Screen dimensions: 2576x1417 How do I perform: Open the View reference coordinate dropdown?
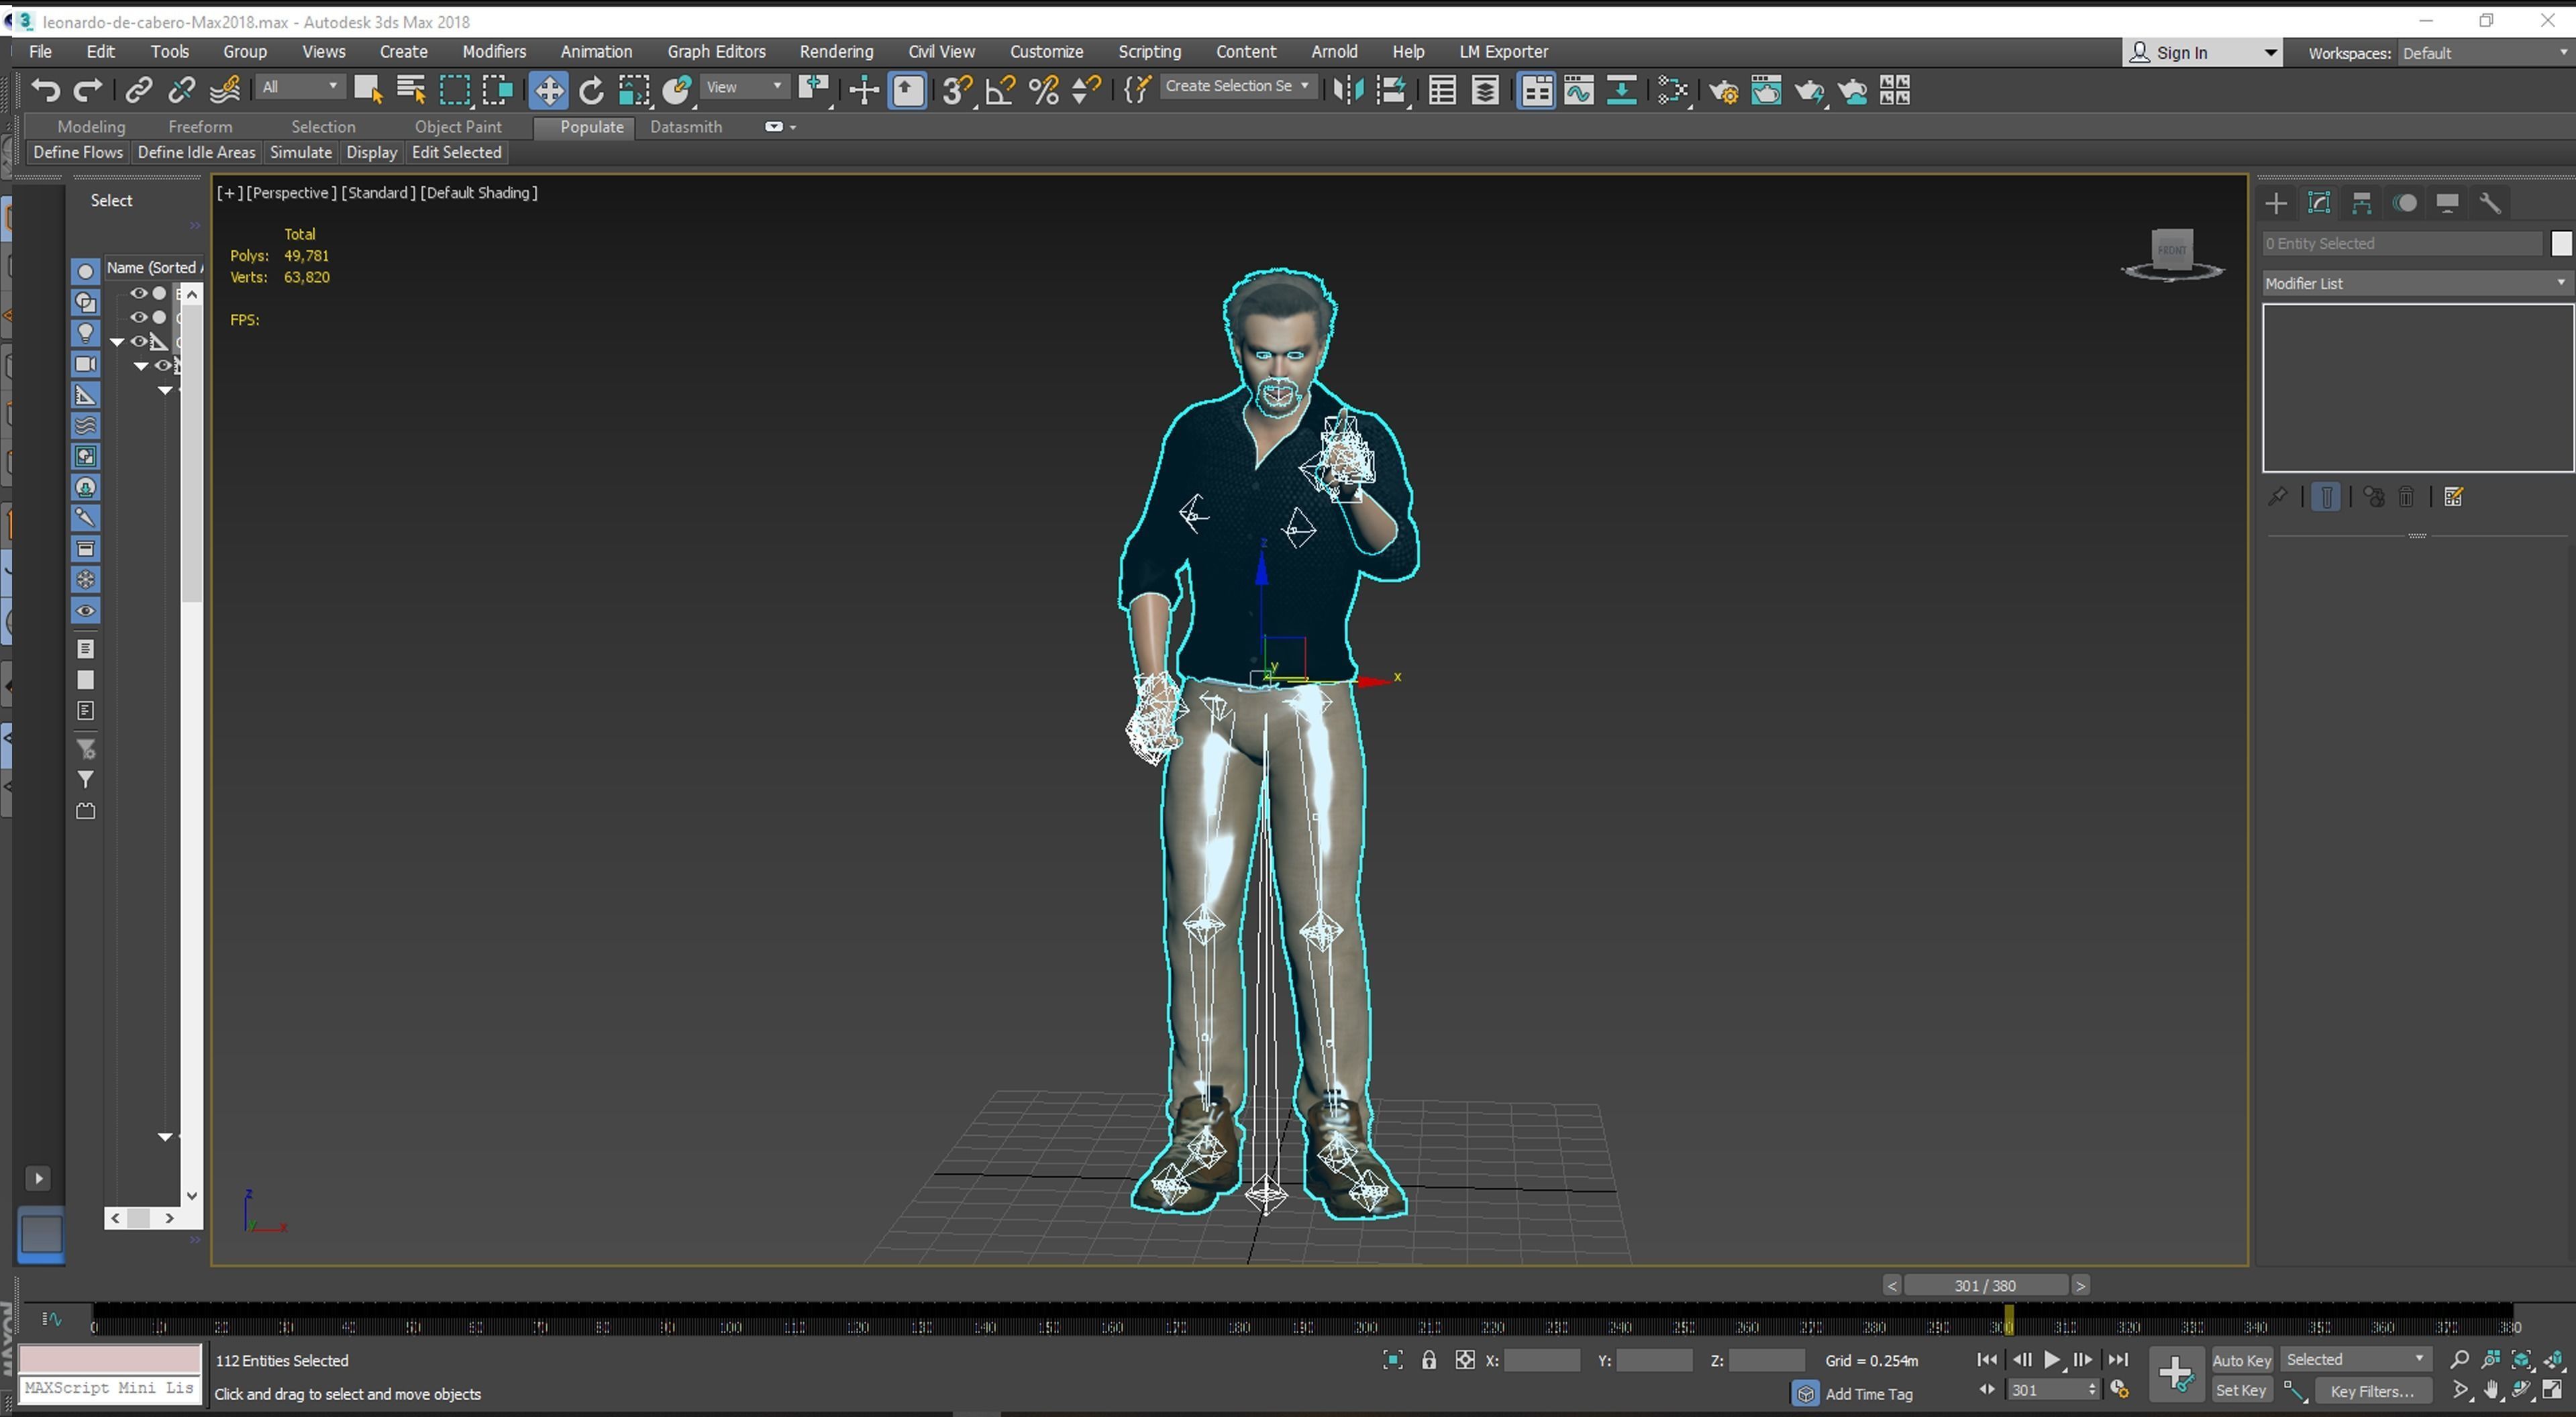tap(745, 87)
